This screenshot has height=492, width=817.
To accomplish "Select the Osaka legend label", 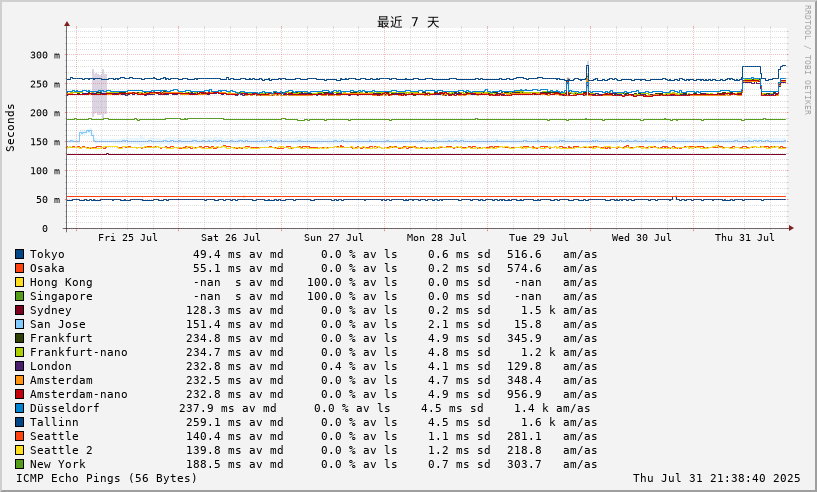I will pyautogui.click(x=47, y=268).
